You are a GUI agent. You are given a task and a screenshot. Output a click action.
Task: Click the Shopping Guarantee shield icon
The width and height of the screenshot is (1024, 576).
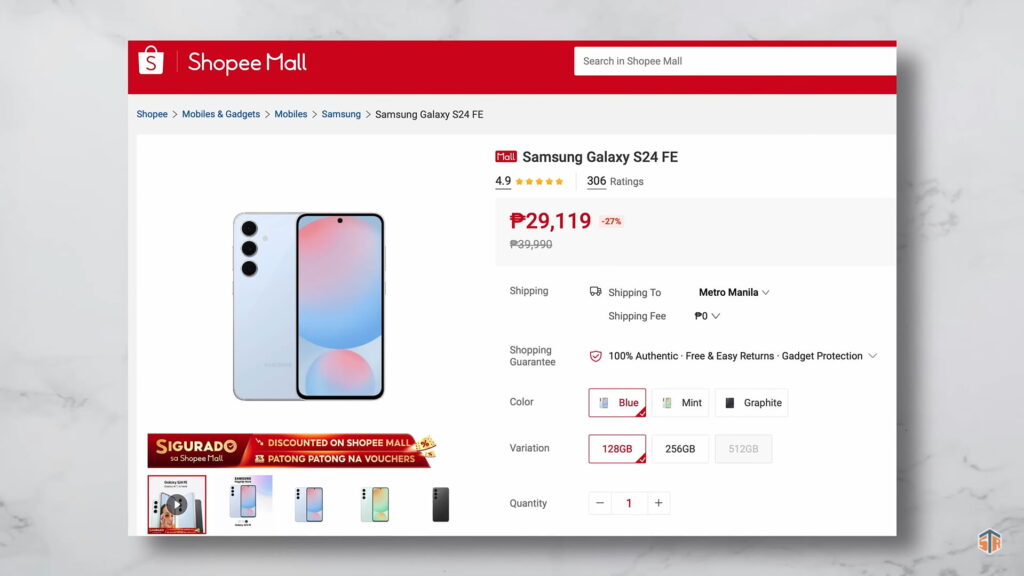pyautogui.click(x=595, y=356)
